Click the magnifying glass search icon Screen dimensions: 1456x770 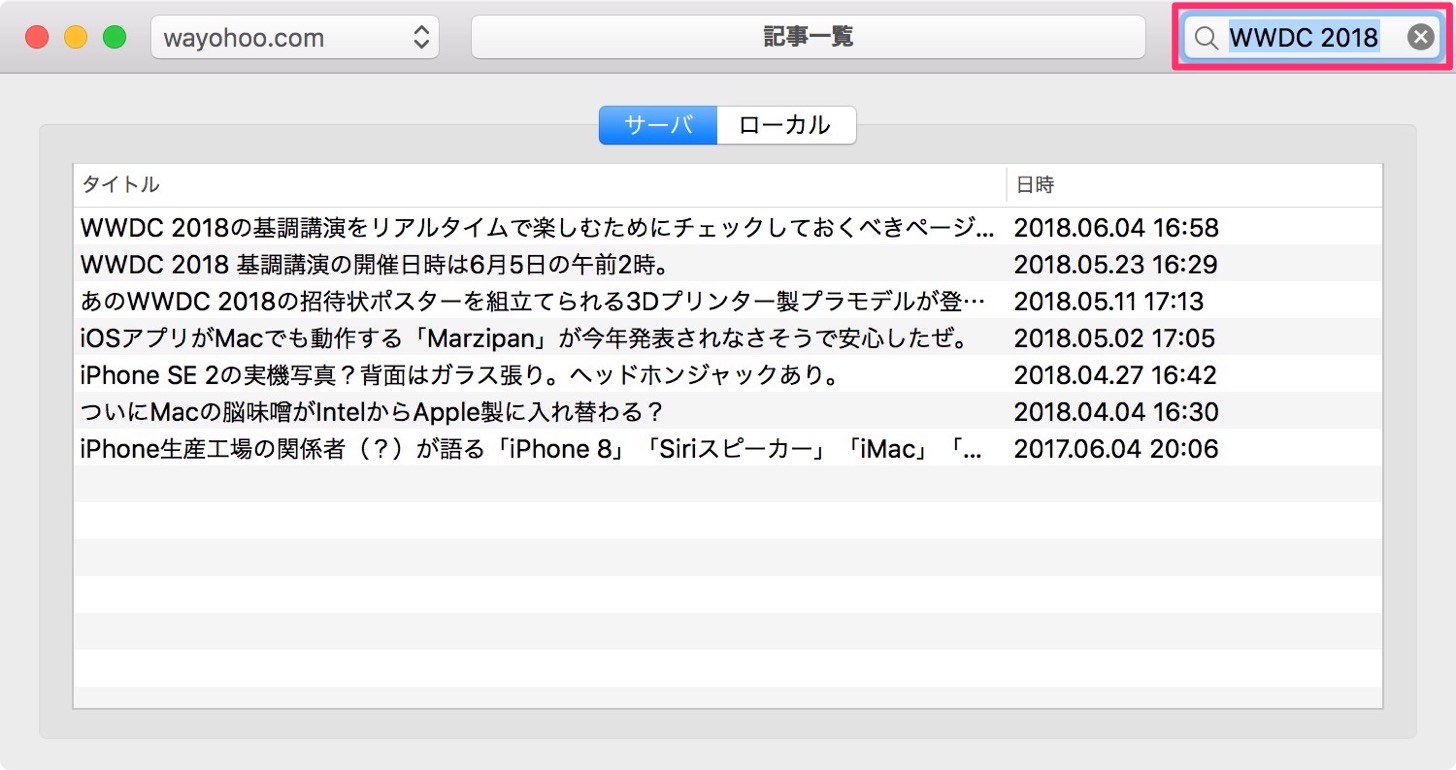pyautogui.click(x=1207, y=38)
